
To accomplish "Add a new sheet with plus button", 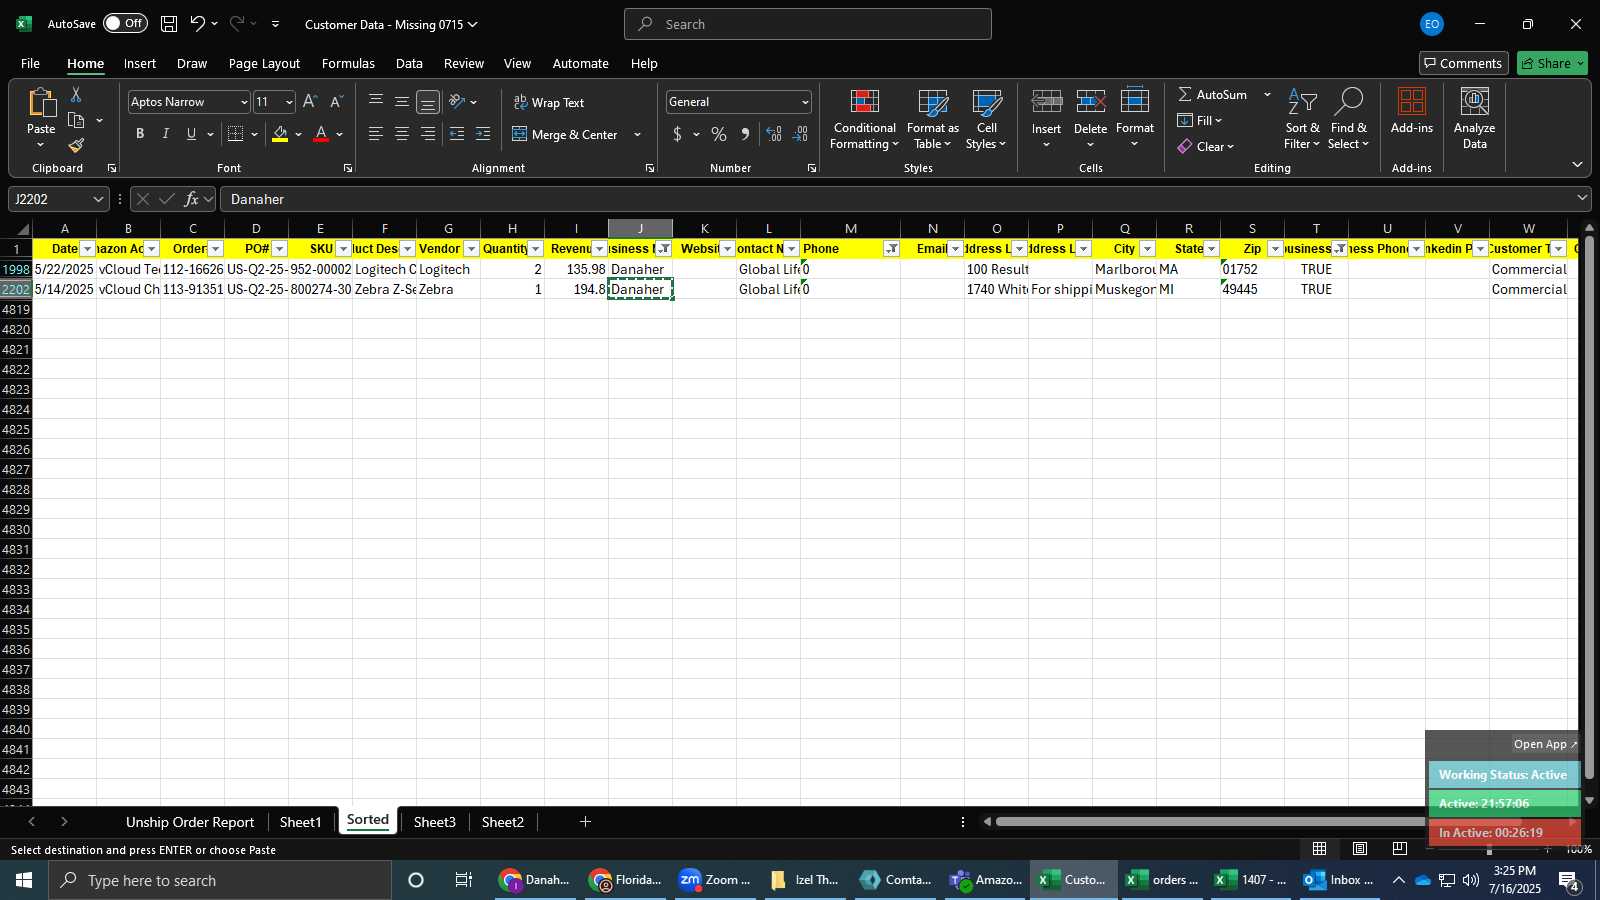I will [585, 822].
